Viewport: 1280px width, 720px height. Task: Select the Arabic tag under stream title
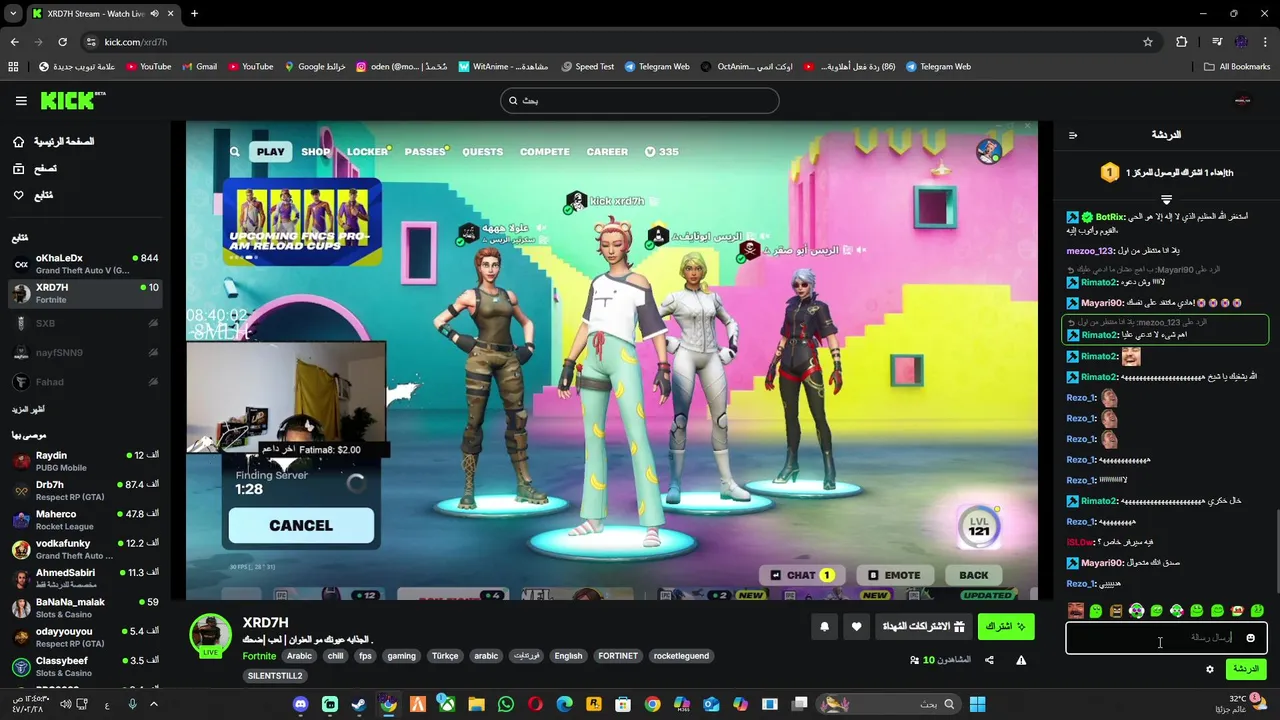click(x=300, y=656)
